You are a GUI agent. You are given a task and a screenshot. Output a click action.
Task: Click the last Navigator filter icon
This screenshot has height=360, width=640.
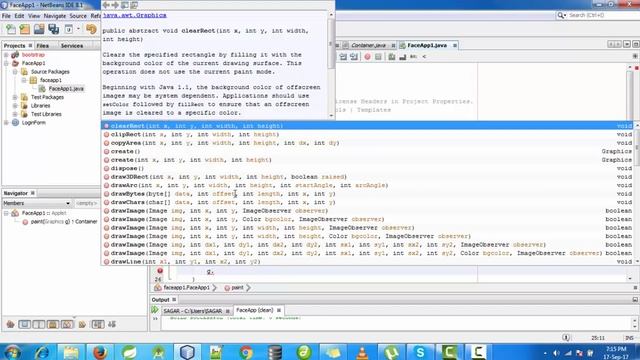(111, 324)
